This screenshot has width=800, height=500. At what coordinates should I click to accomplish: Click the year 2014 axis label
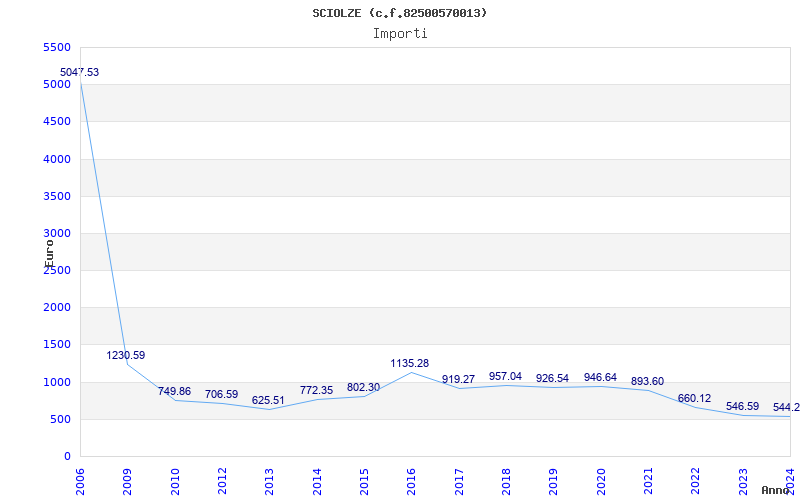[x=317, y=481]
